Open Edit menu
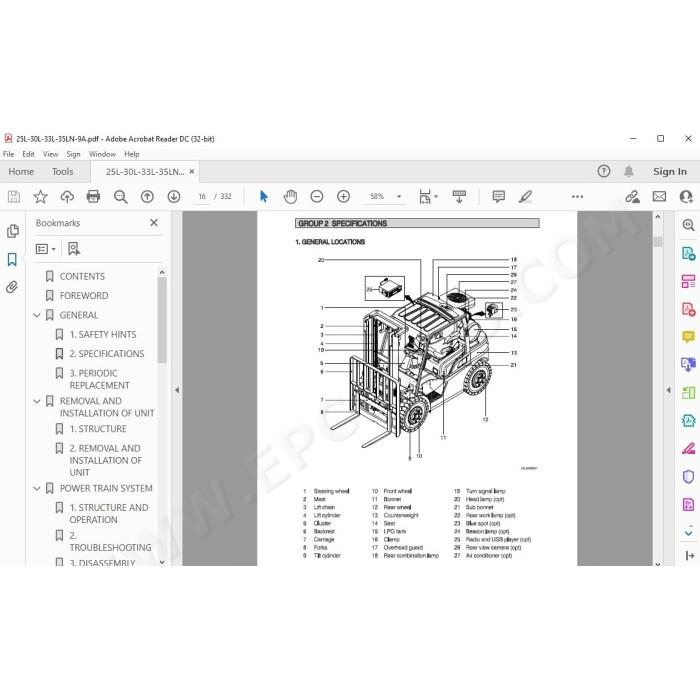Viewport: 700px width, 700px height. tap(29, 154)
